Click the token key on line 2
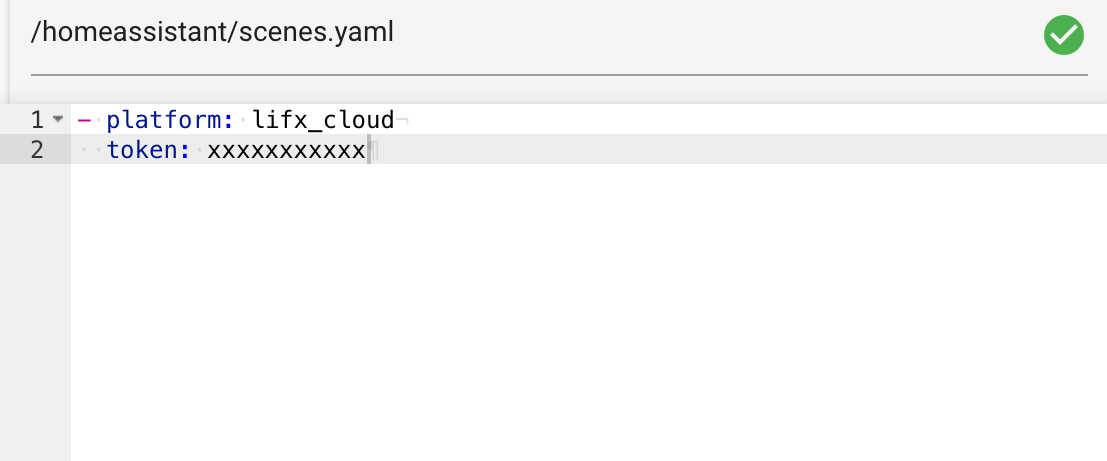Image resolution: width=1107 pixels, height=461 pixels. coord(142,150)
